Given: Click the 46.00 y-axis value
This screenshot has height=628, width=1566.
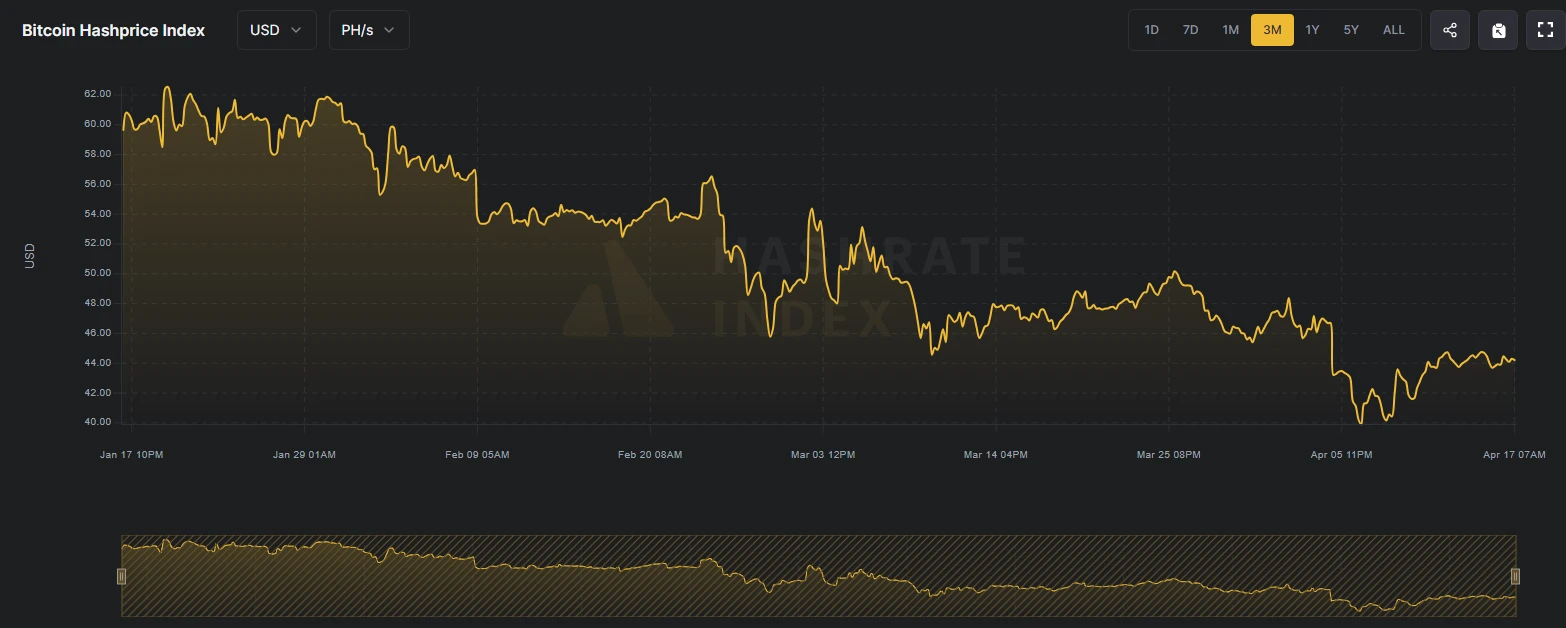Looking at the screenshot, I should click(97, 333).
